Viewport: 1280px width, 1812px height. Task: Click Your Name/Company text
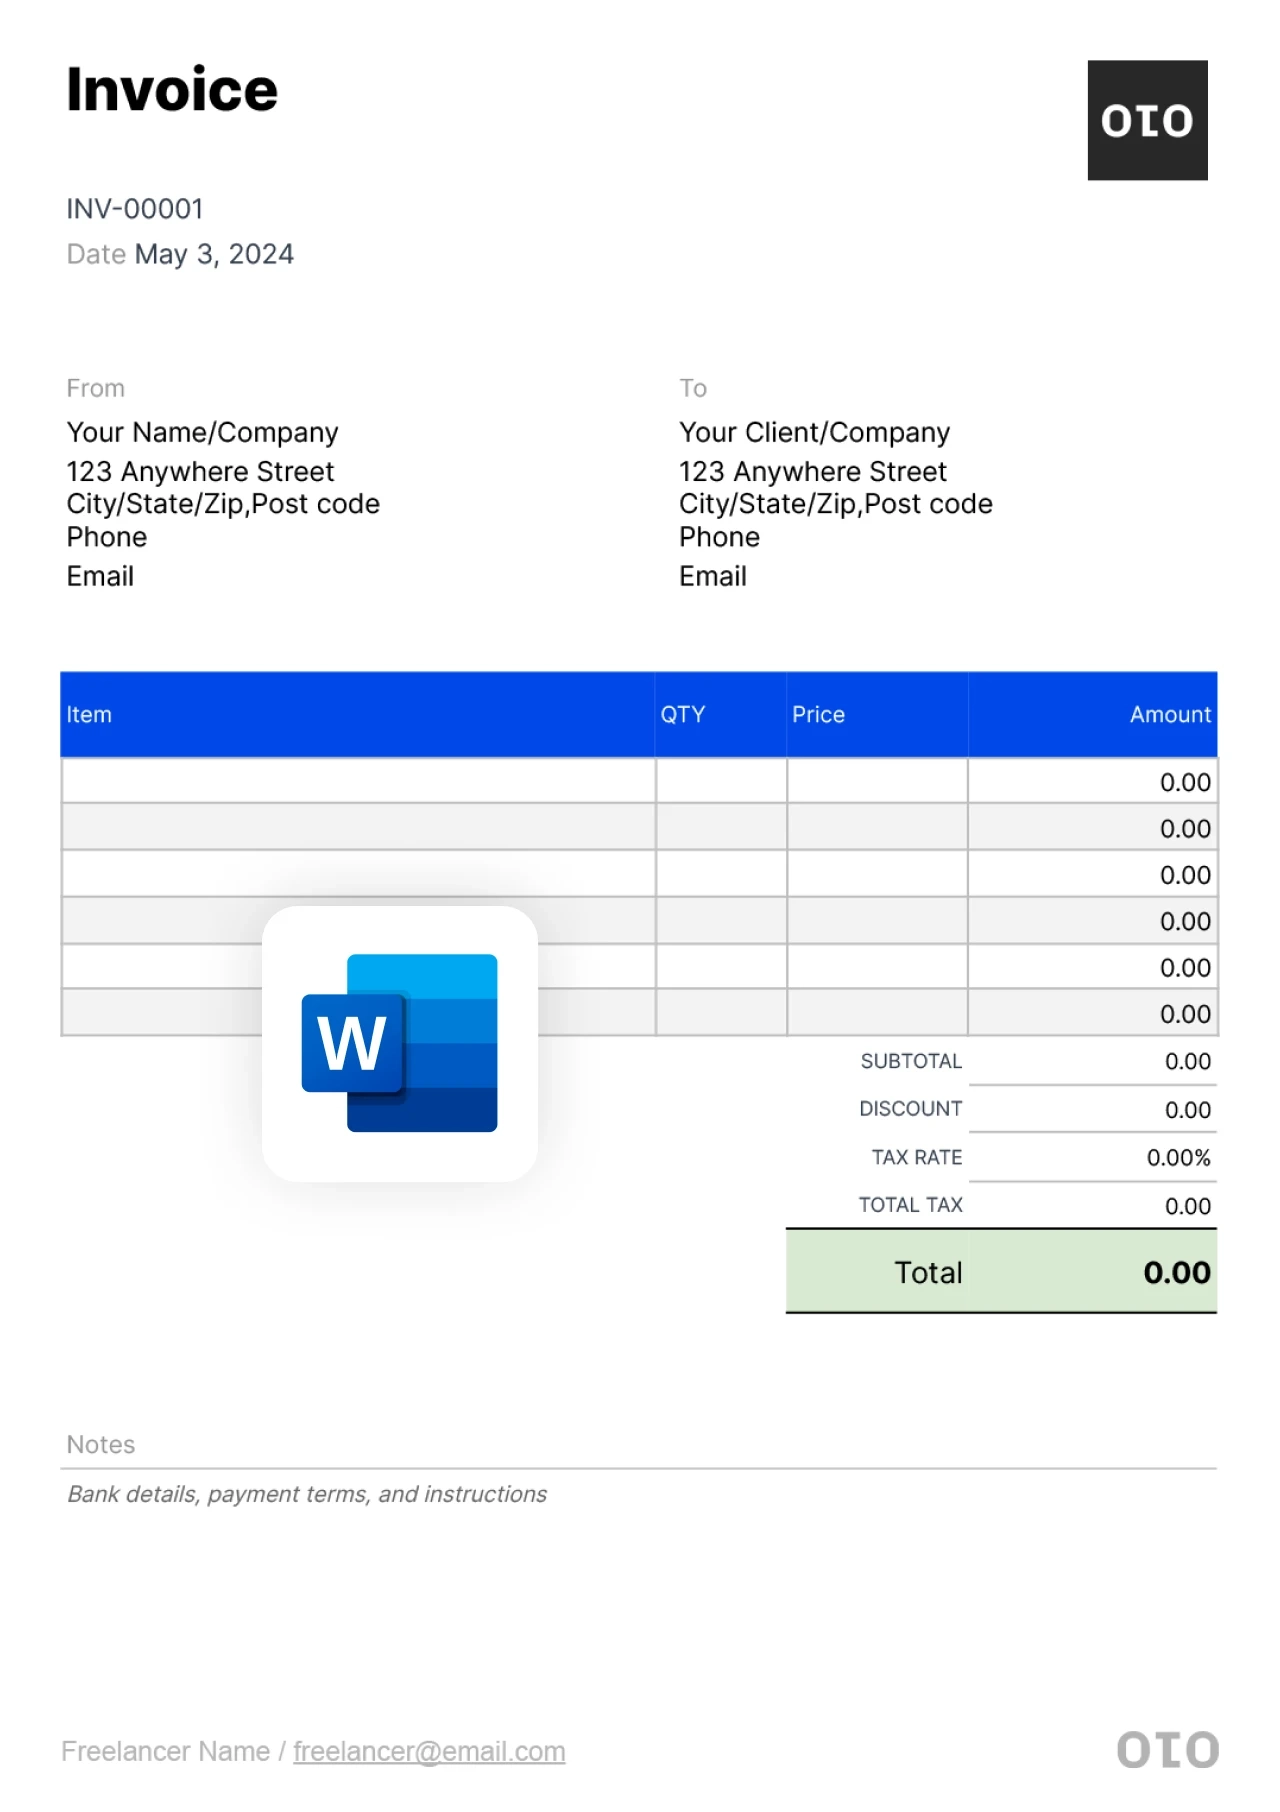202,432
